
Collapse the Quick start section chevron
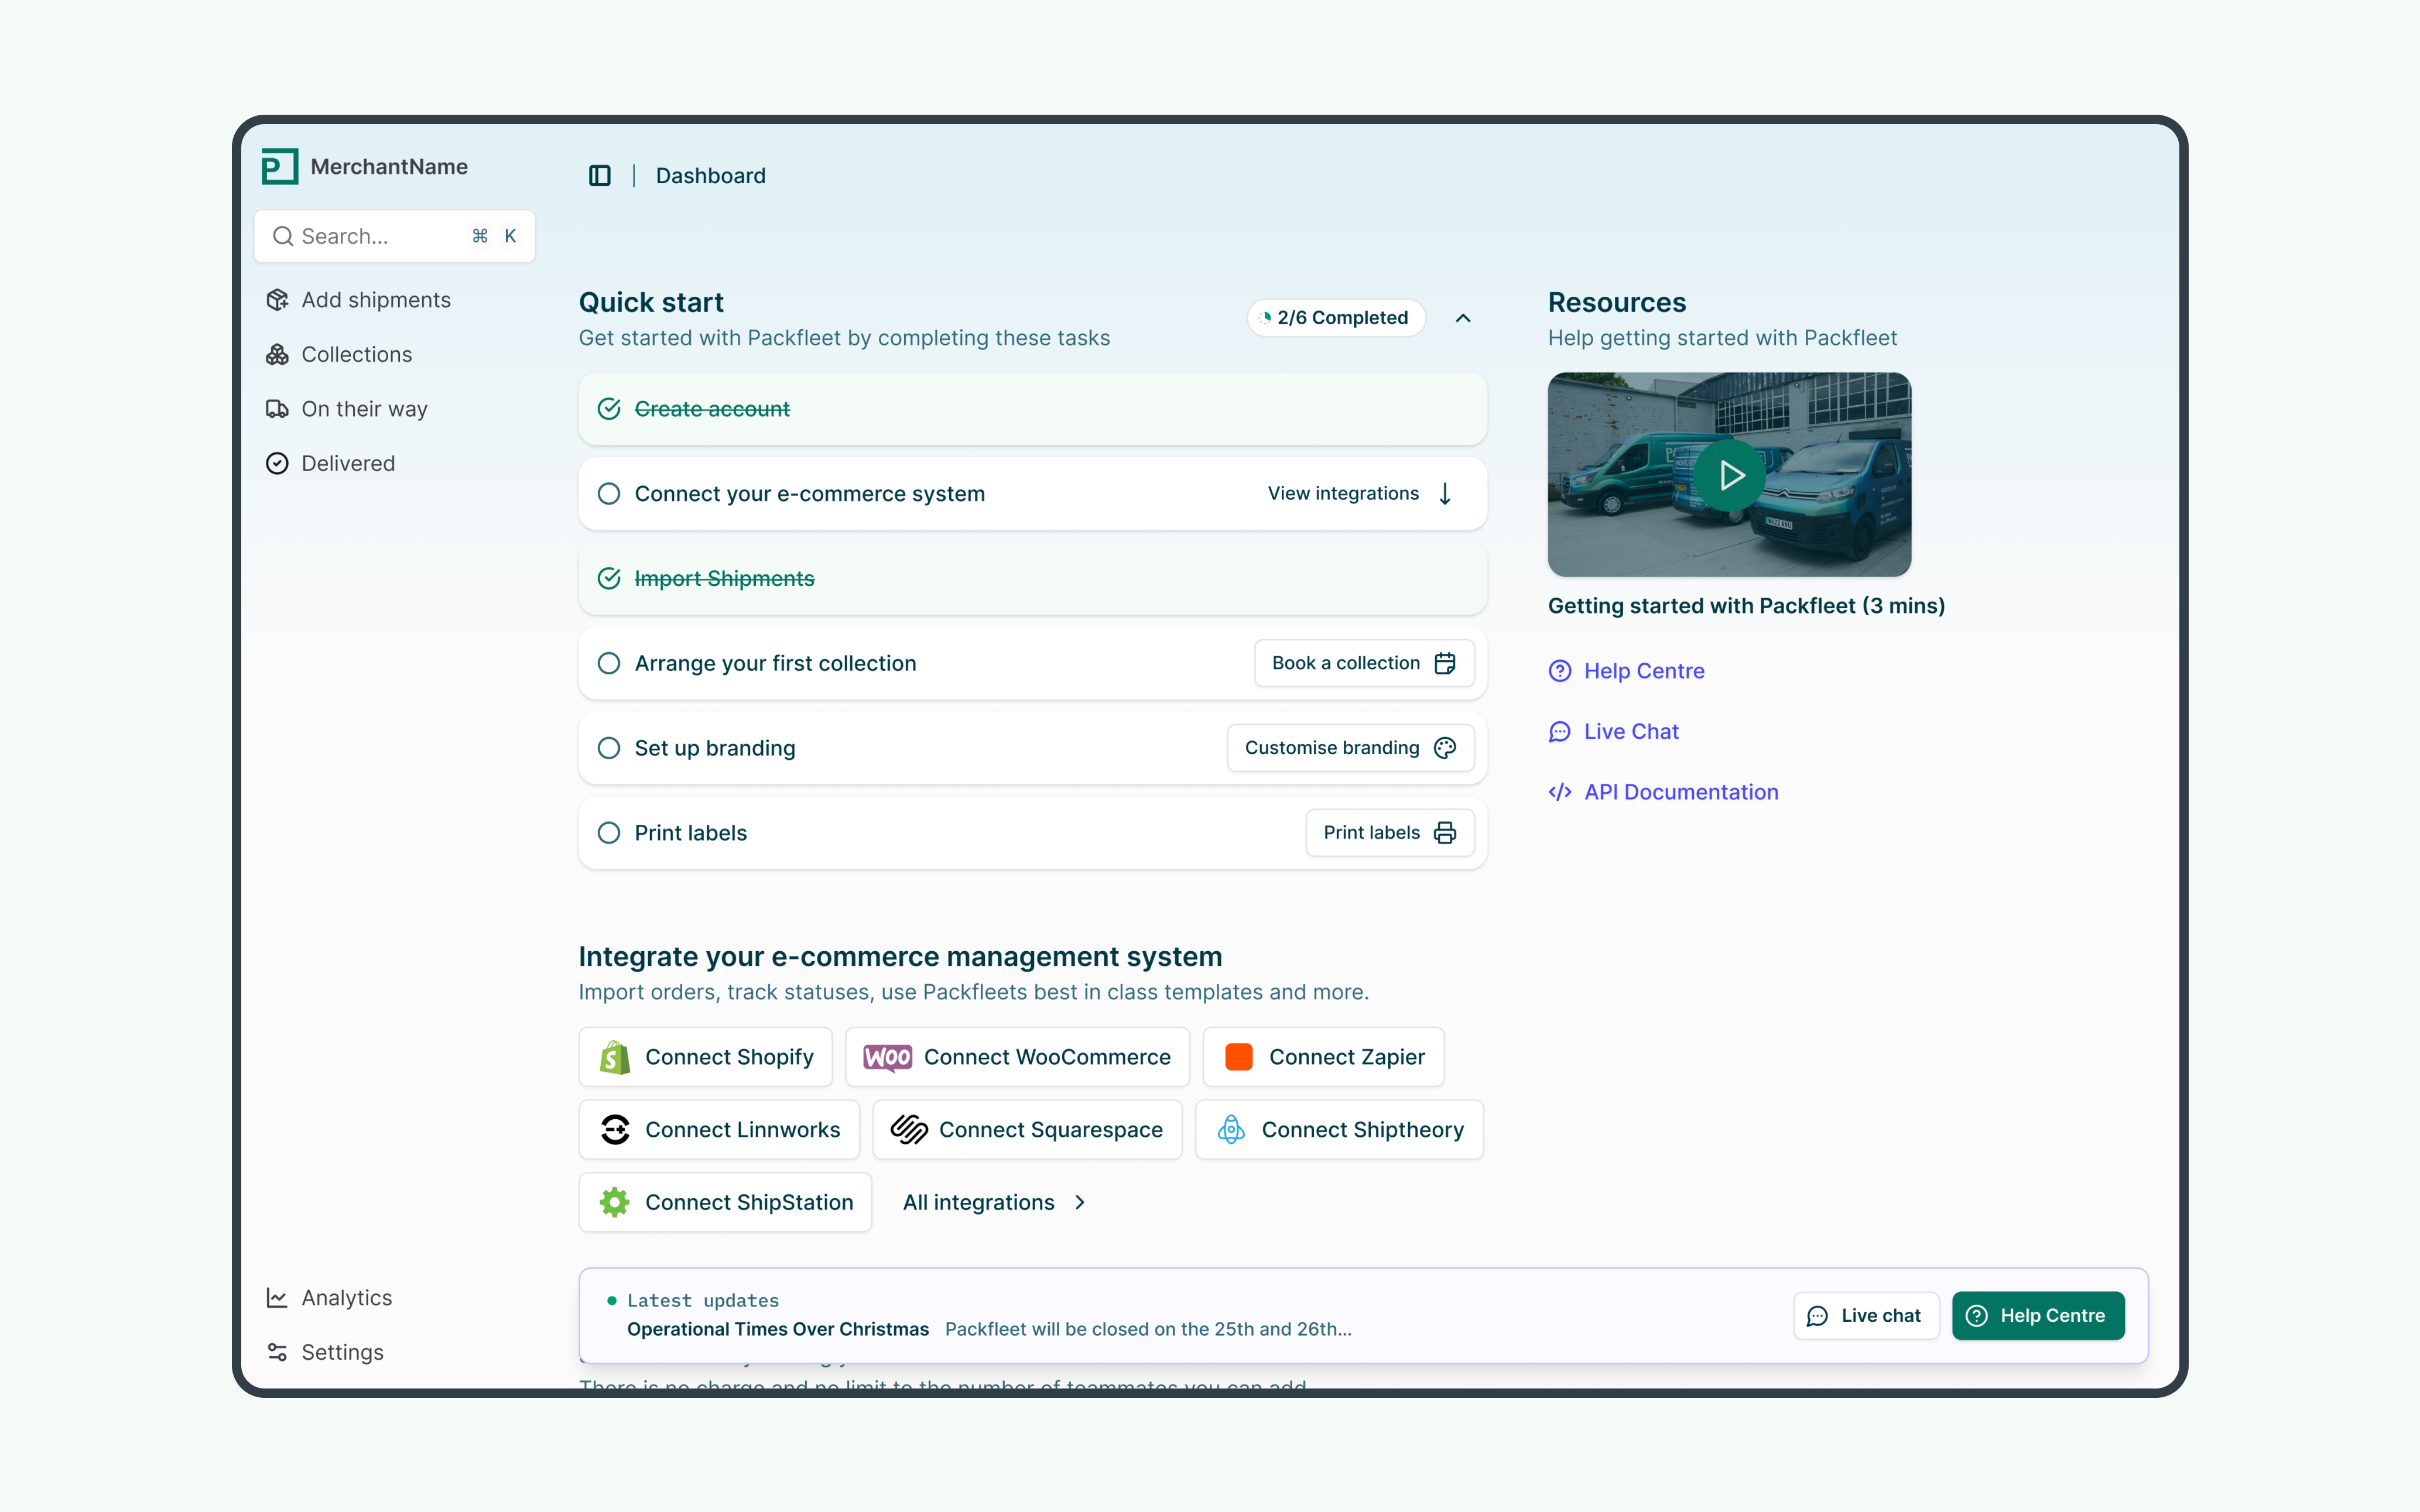pos(1462,318)
